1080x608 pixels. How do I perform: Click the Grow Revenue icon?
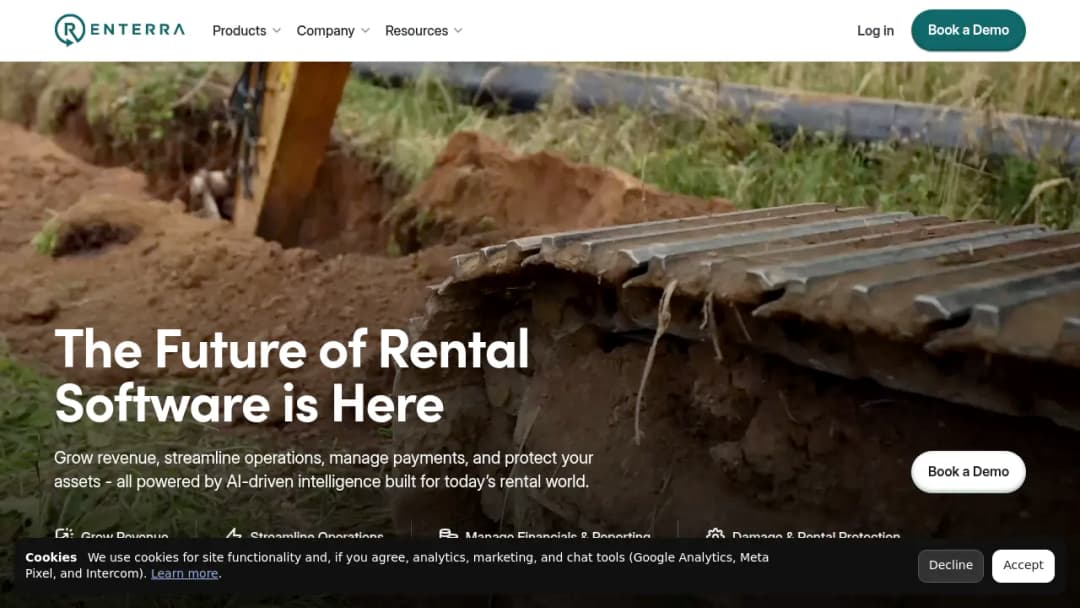pyautogui.click(x=64, y=534)
